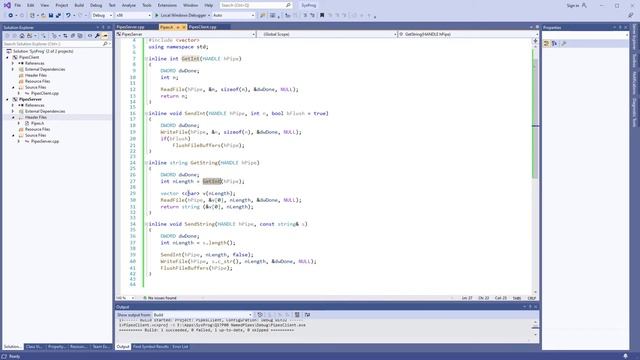
Task: Click the Sign in account icon
Action: pyautogui.click(x=584, y=5)
